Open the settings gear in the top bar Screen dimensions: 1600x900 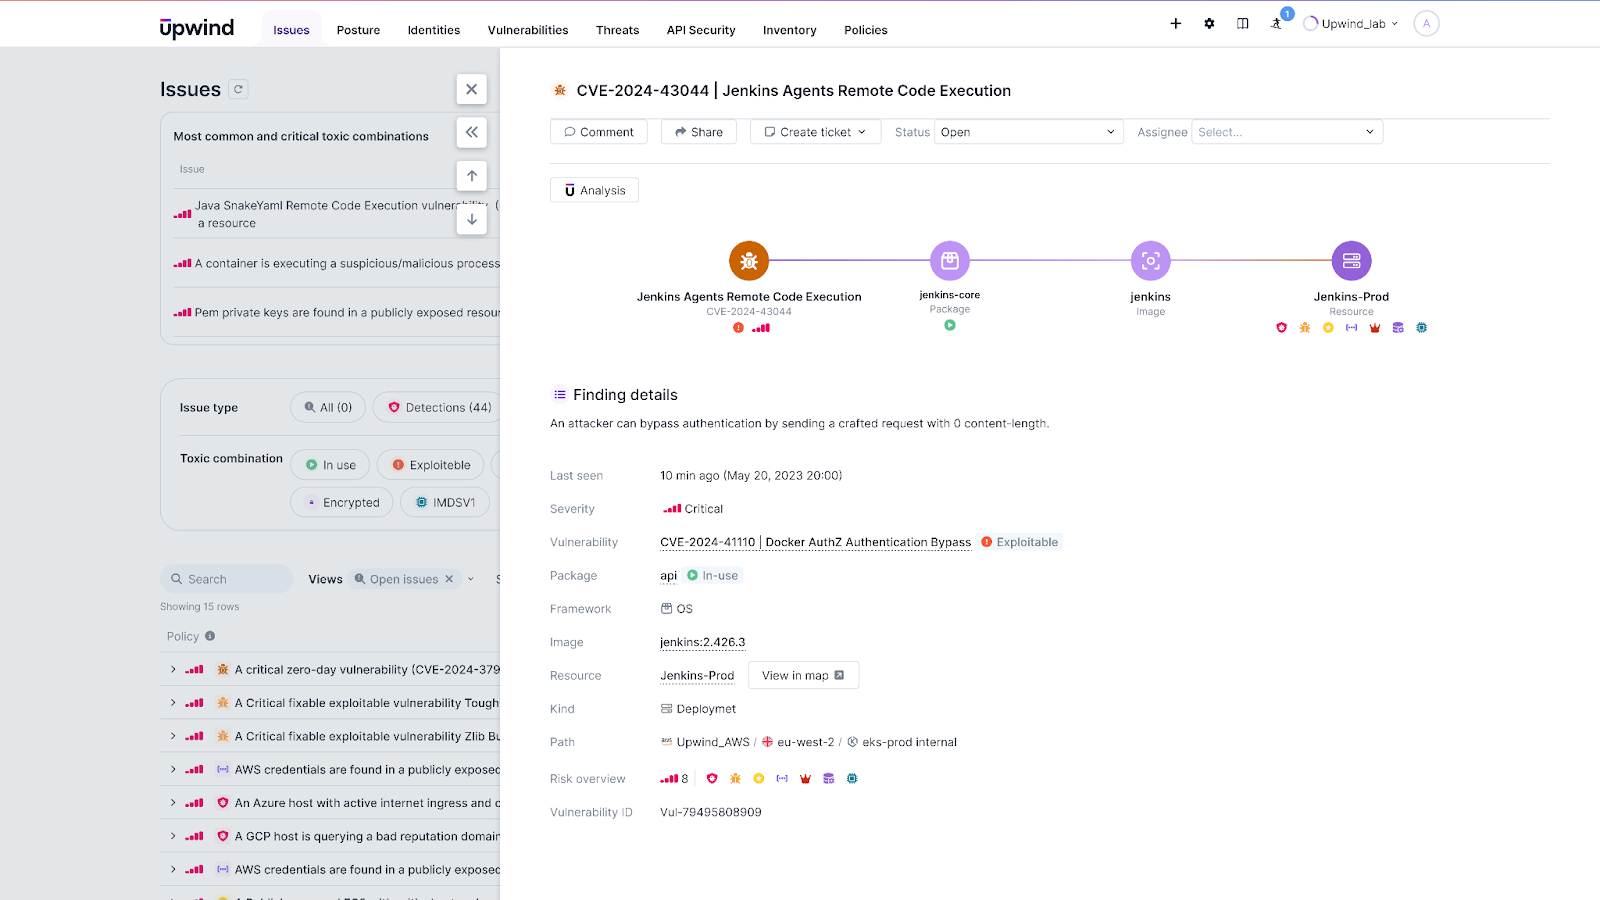1209,22
